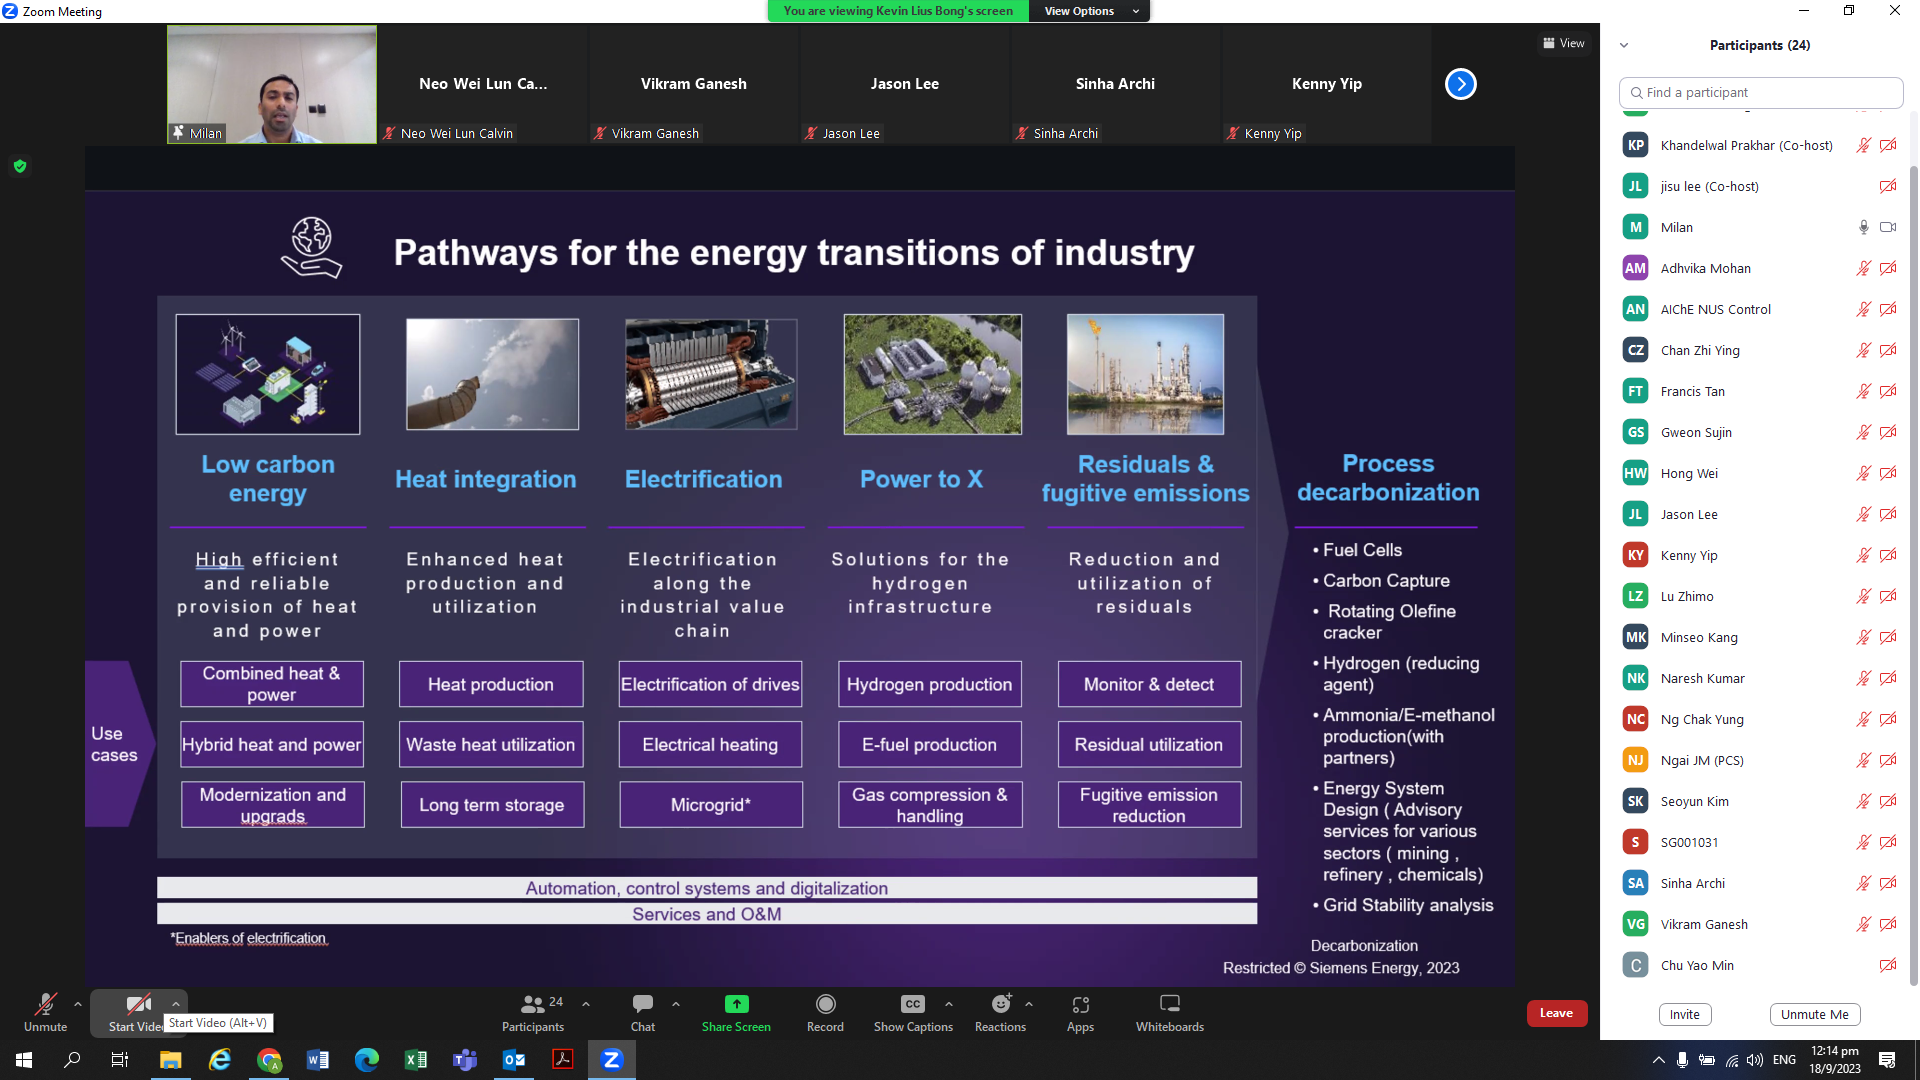Click the Unmute Me button
Viewport: 1920px width, 1080px height.
tap(1814, 1014)
